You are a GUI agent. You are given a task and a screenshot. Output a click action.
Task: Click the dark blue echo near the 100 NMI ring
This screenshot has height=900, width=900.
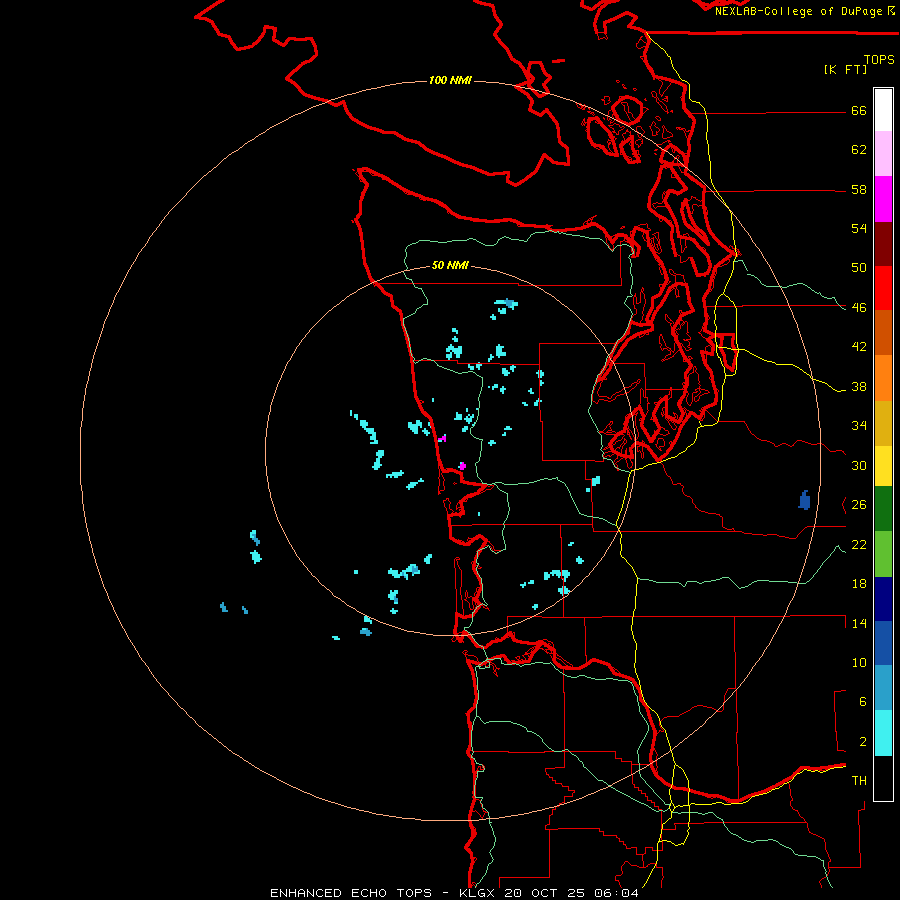coord(804,500)
